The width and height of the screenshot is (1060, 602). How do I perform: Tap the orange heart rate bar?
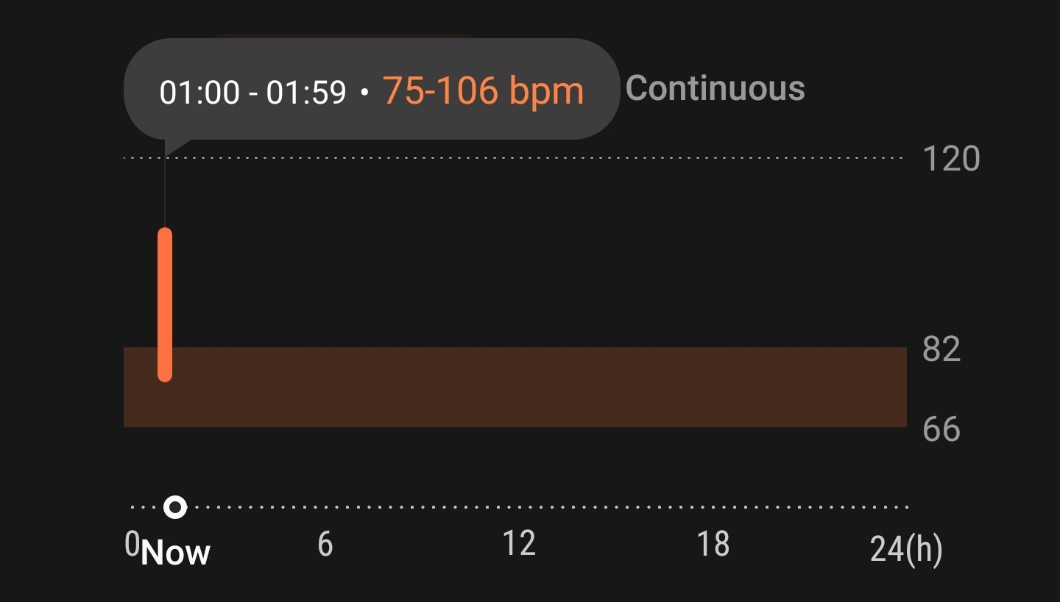[165, 304]
